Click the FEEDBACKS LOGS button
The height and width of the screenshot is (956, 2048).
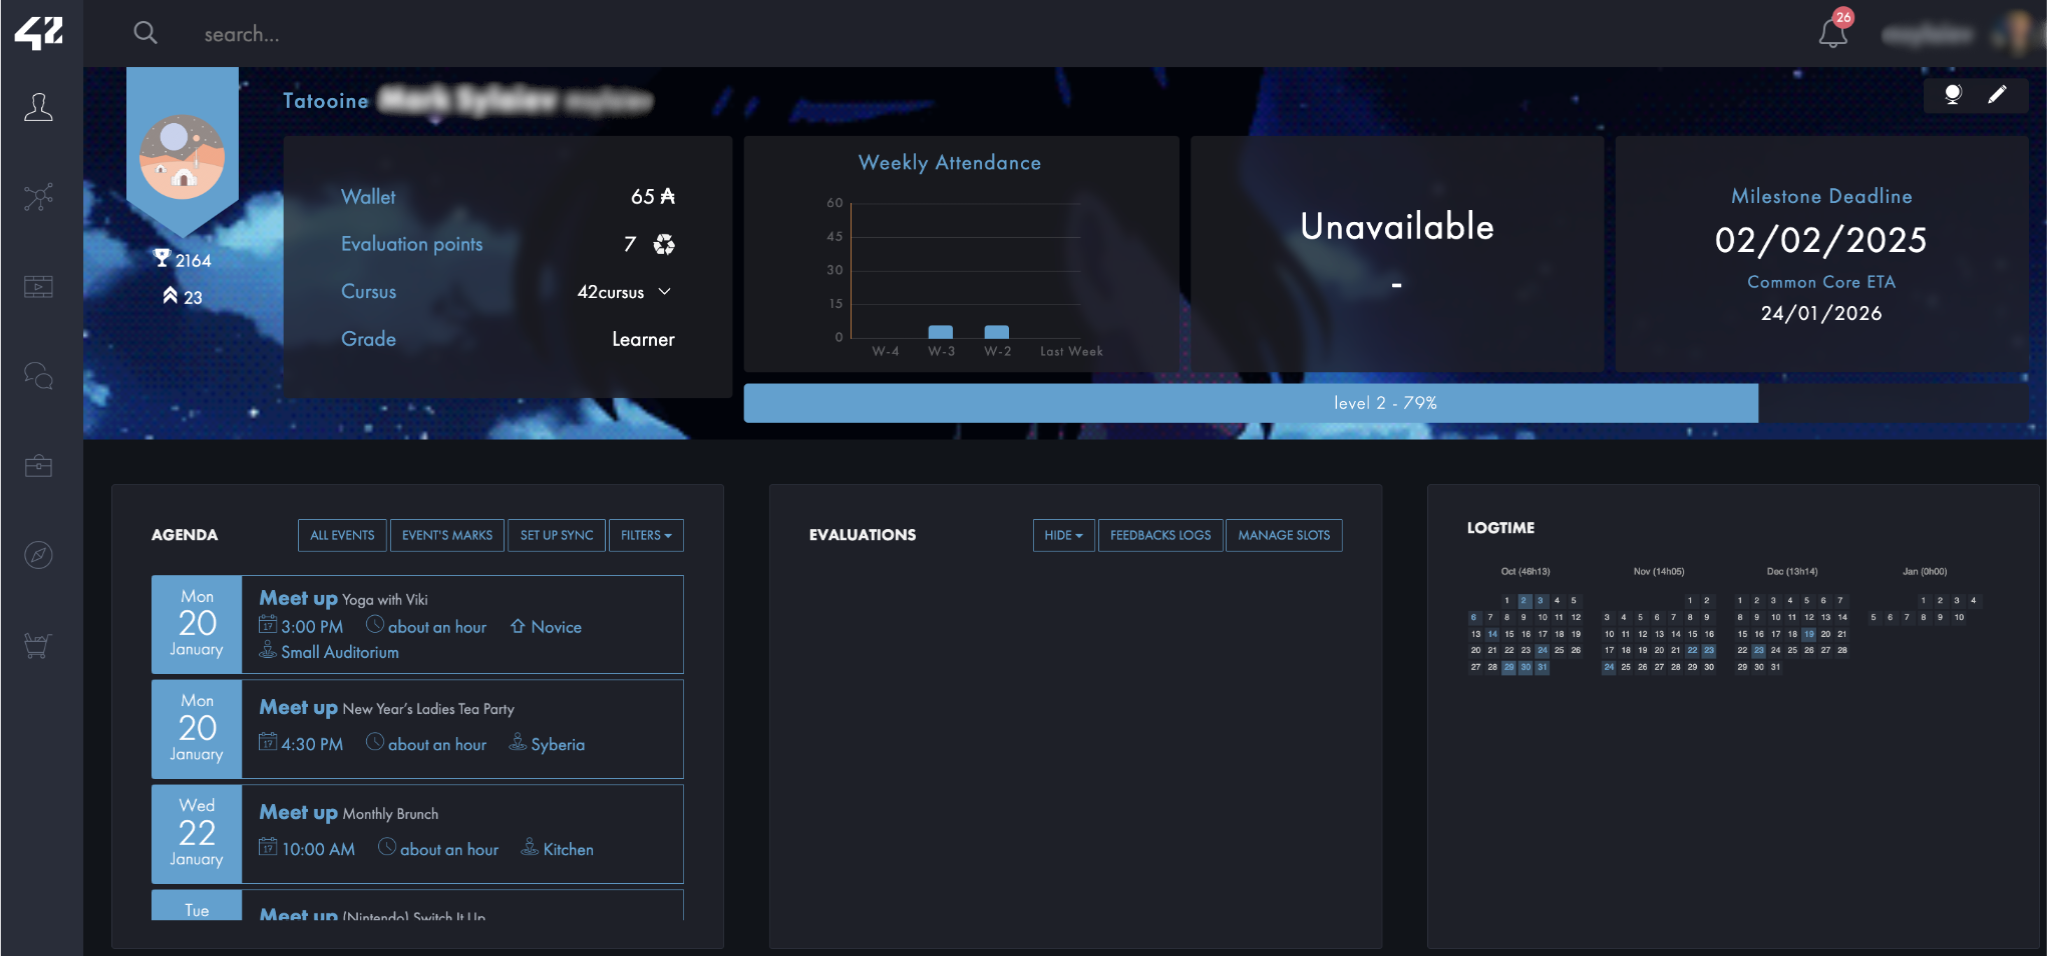[1160, 535]
